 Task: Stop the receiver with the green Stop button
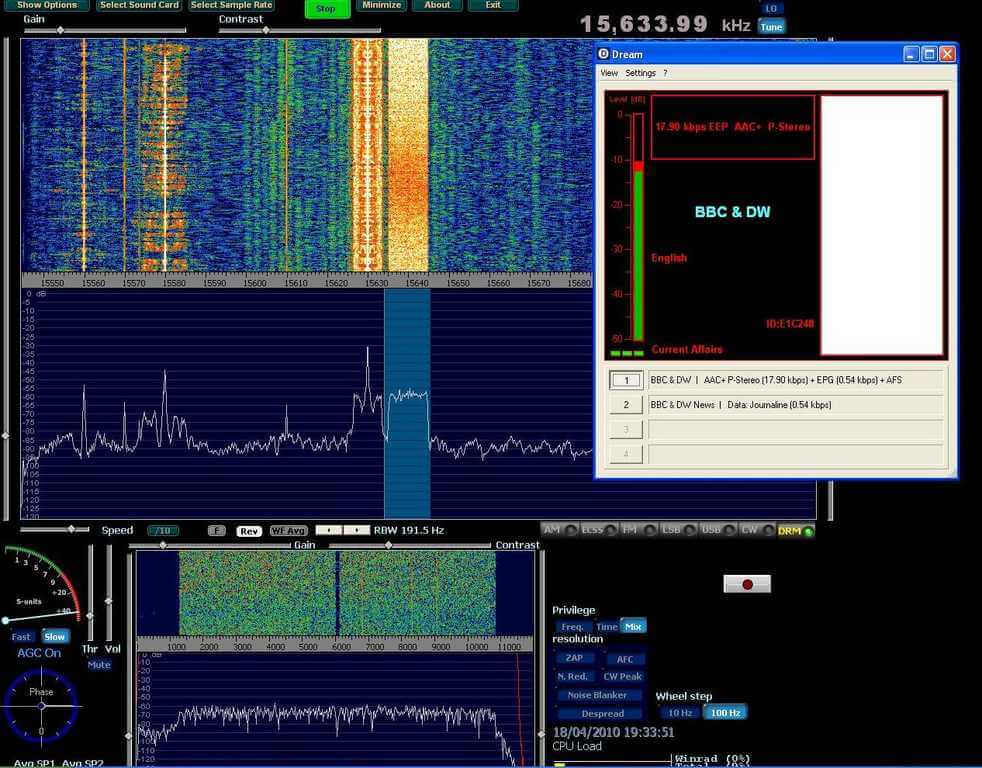click(x=326, y=8)
